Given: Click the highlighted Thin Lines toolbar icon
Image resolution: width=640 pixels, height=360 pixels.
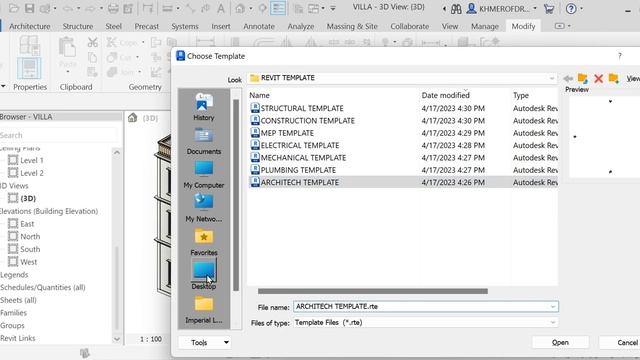Looking at the screenshot, I should (278, 8).
